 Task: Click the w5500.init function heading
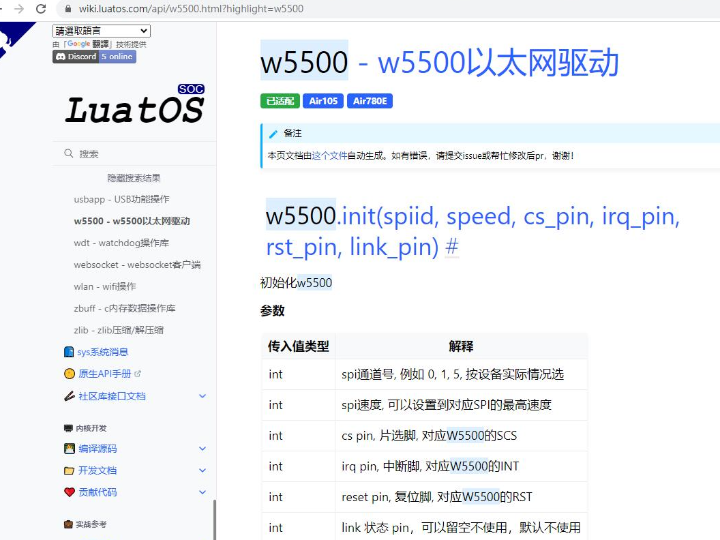click(x=472, y=231)
